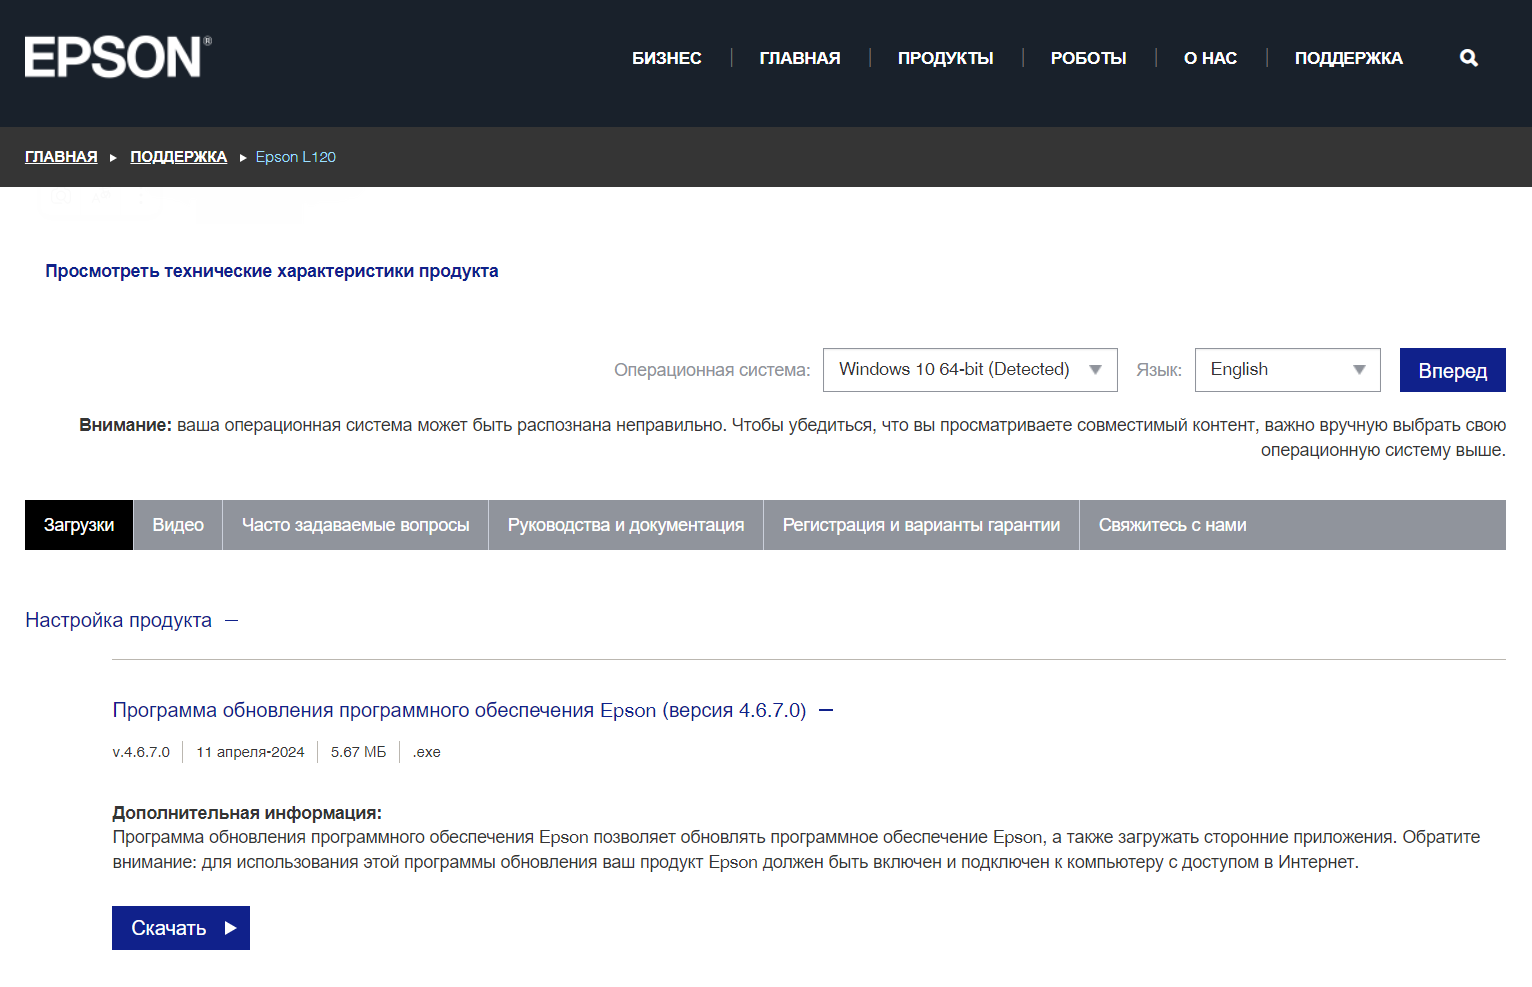
Task: Open ПОДДЕРЖКА in top navigation
Action: 1348,58
